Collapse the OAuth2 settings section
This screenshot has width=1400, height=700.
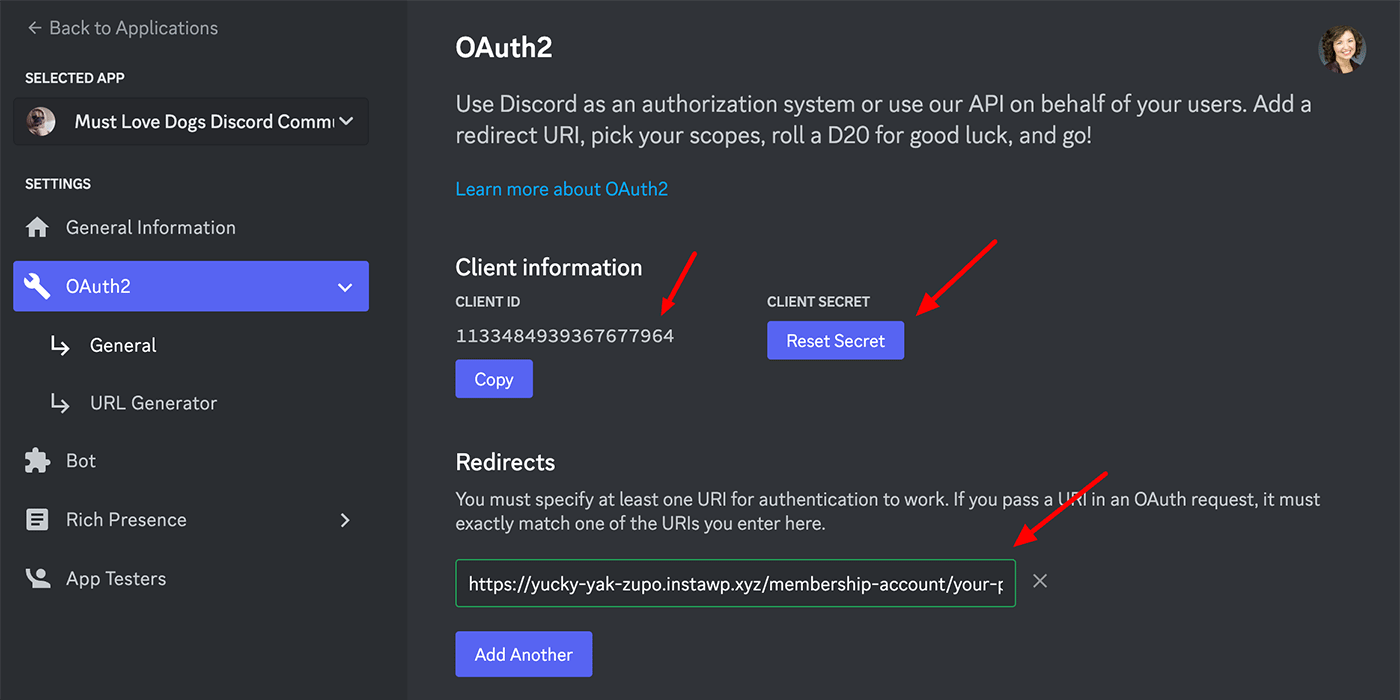click(344, 286)
